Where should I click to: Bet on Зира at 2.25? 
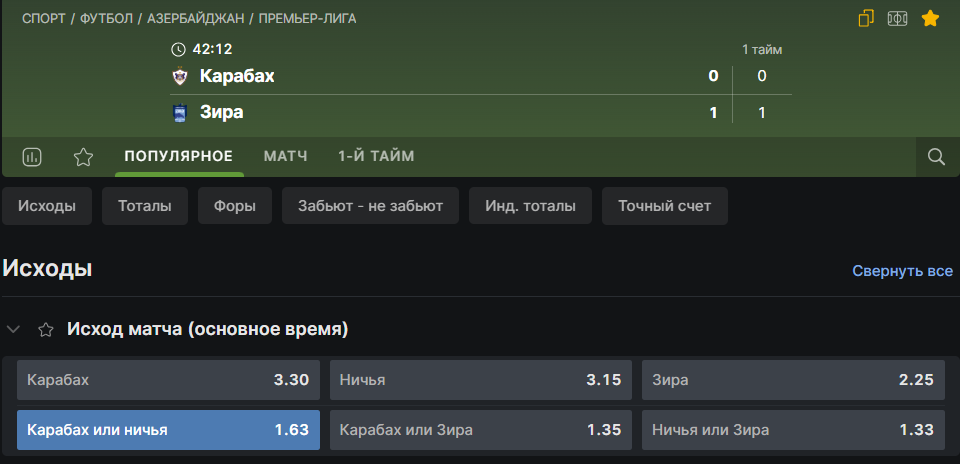(x=792, y=380)
